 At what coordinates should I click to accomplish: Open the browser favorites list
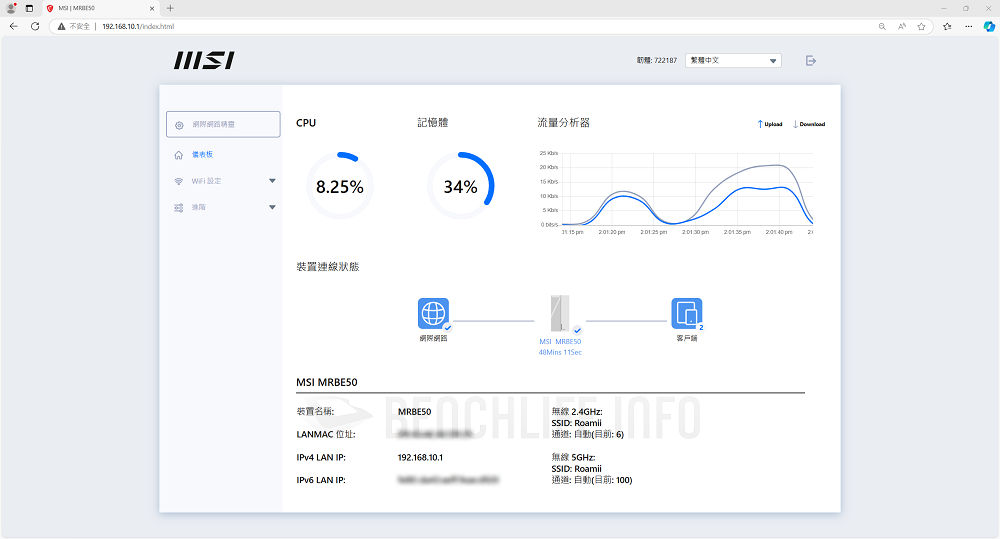[x=947, y=26]
